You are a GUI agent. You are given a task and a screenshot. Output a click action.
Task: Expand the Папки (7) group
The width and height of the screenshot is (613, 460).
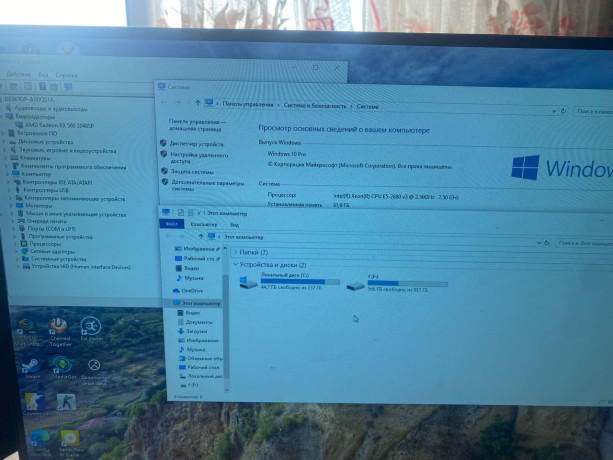tap(235, 252)
